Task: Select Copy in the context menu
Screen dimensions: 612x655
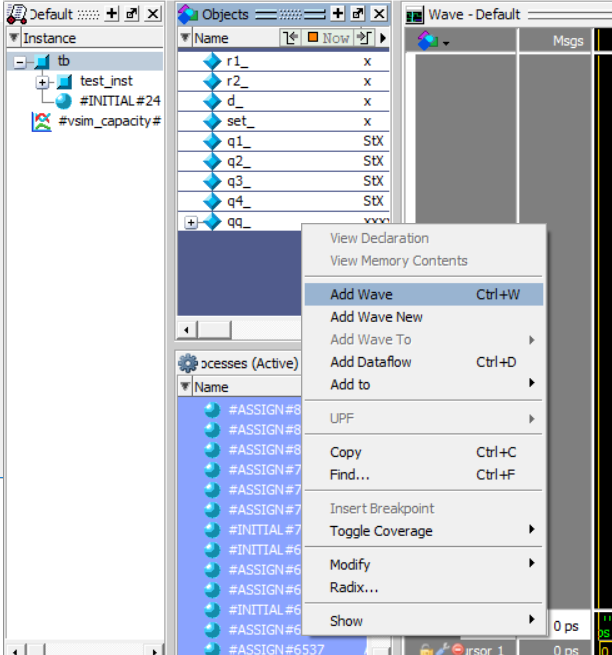Action: click(x=424, y=452)
